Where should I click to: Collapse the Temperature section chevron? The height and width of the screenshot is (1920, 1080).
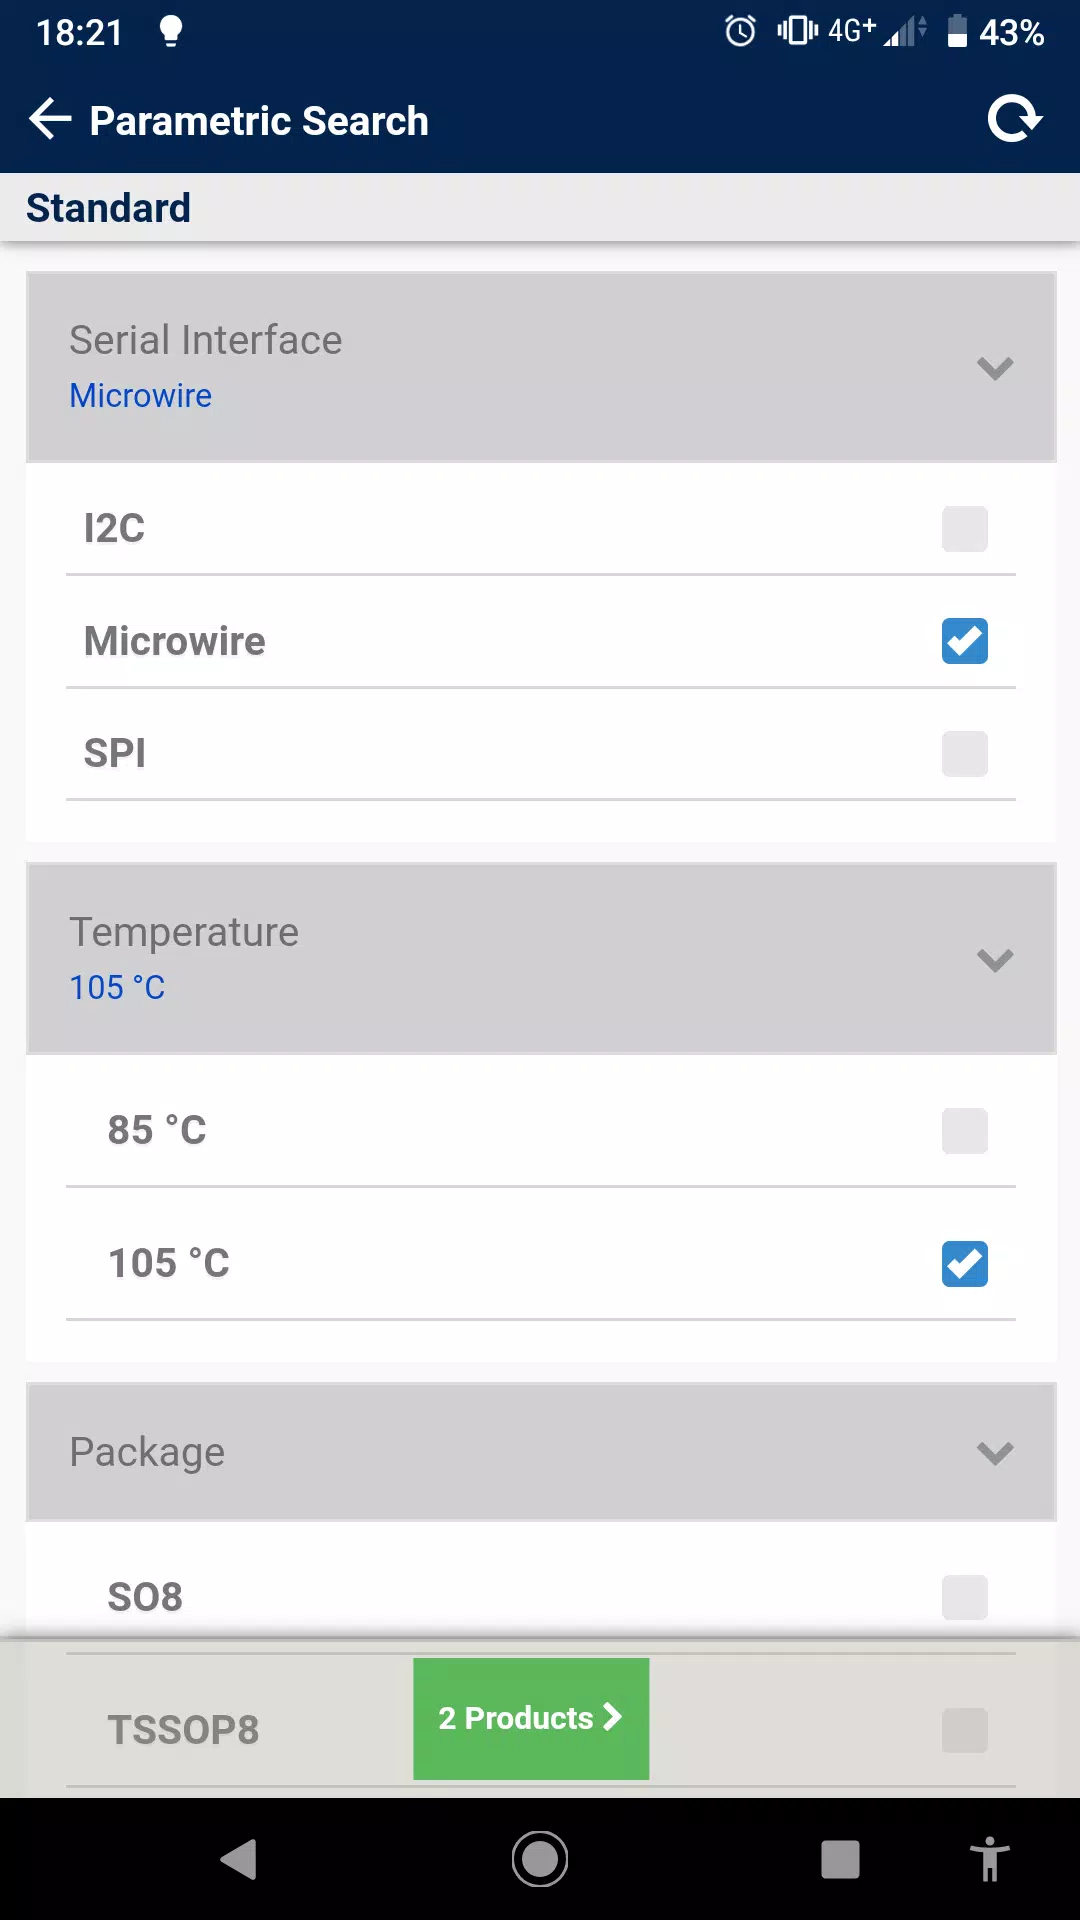995,960
